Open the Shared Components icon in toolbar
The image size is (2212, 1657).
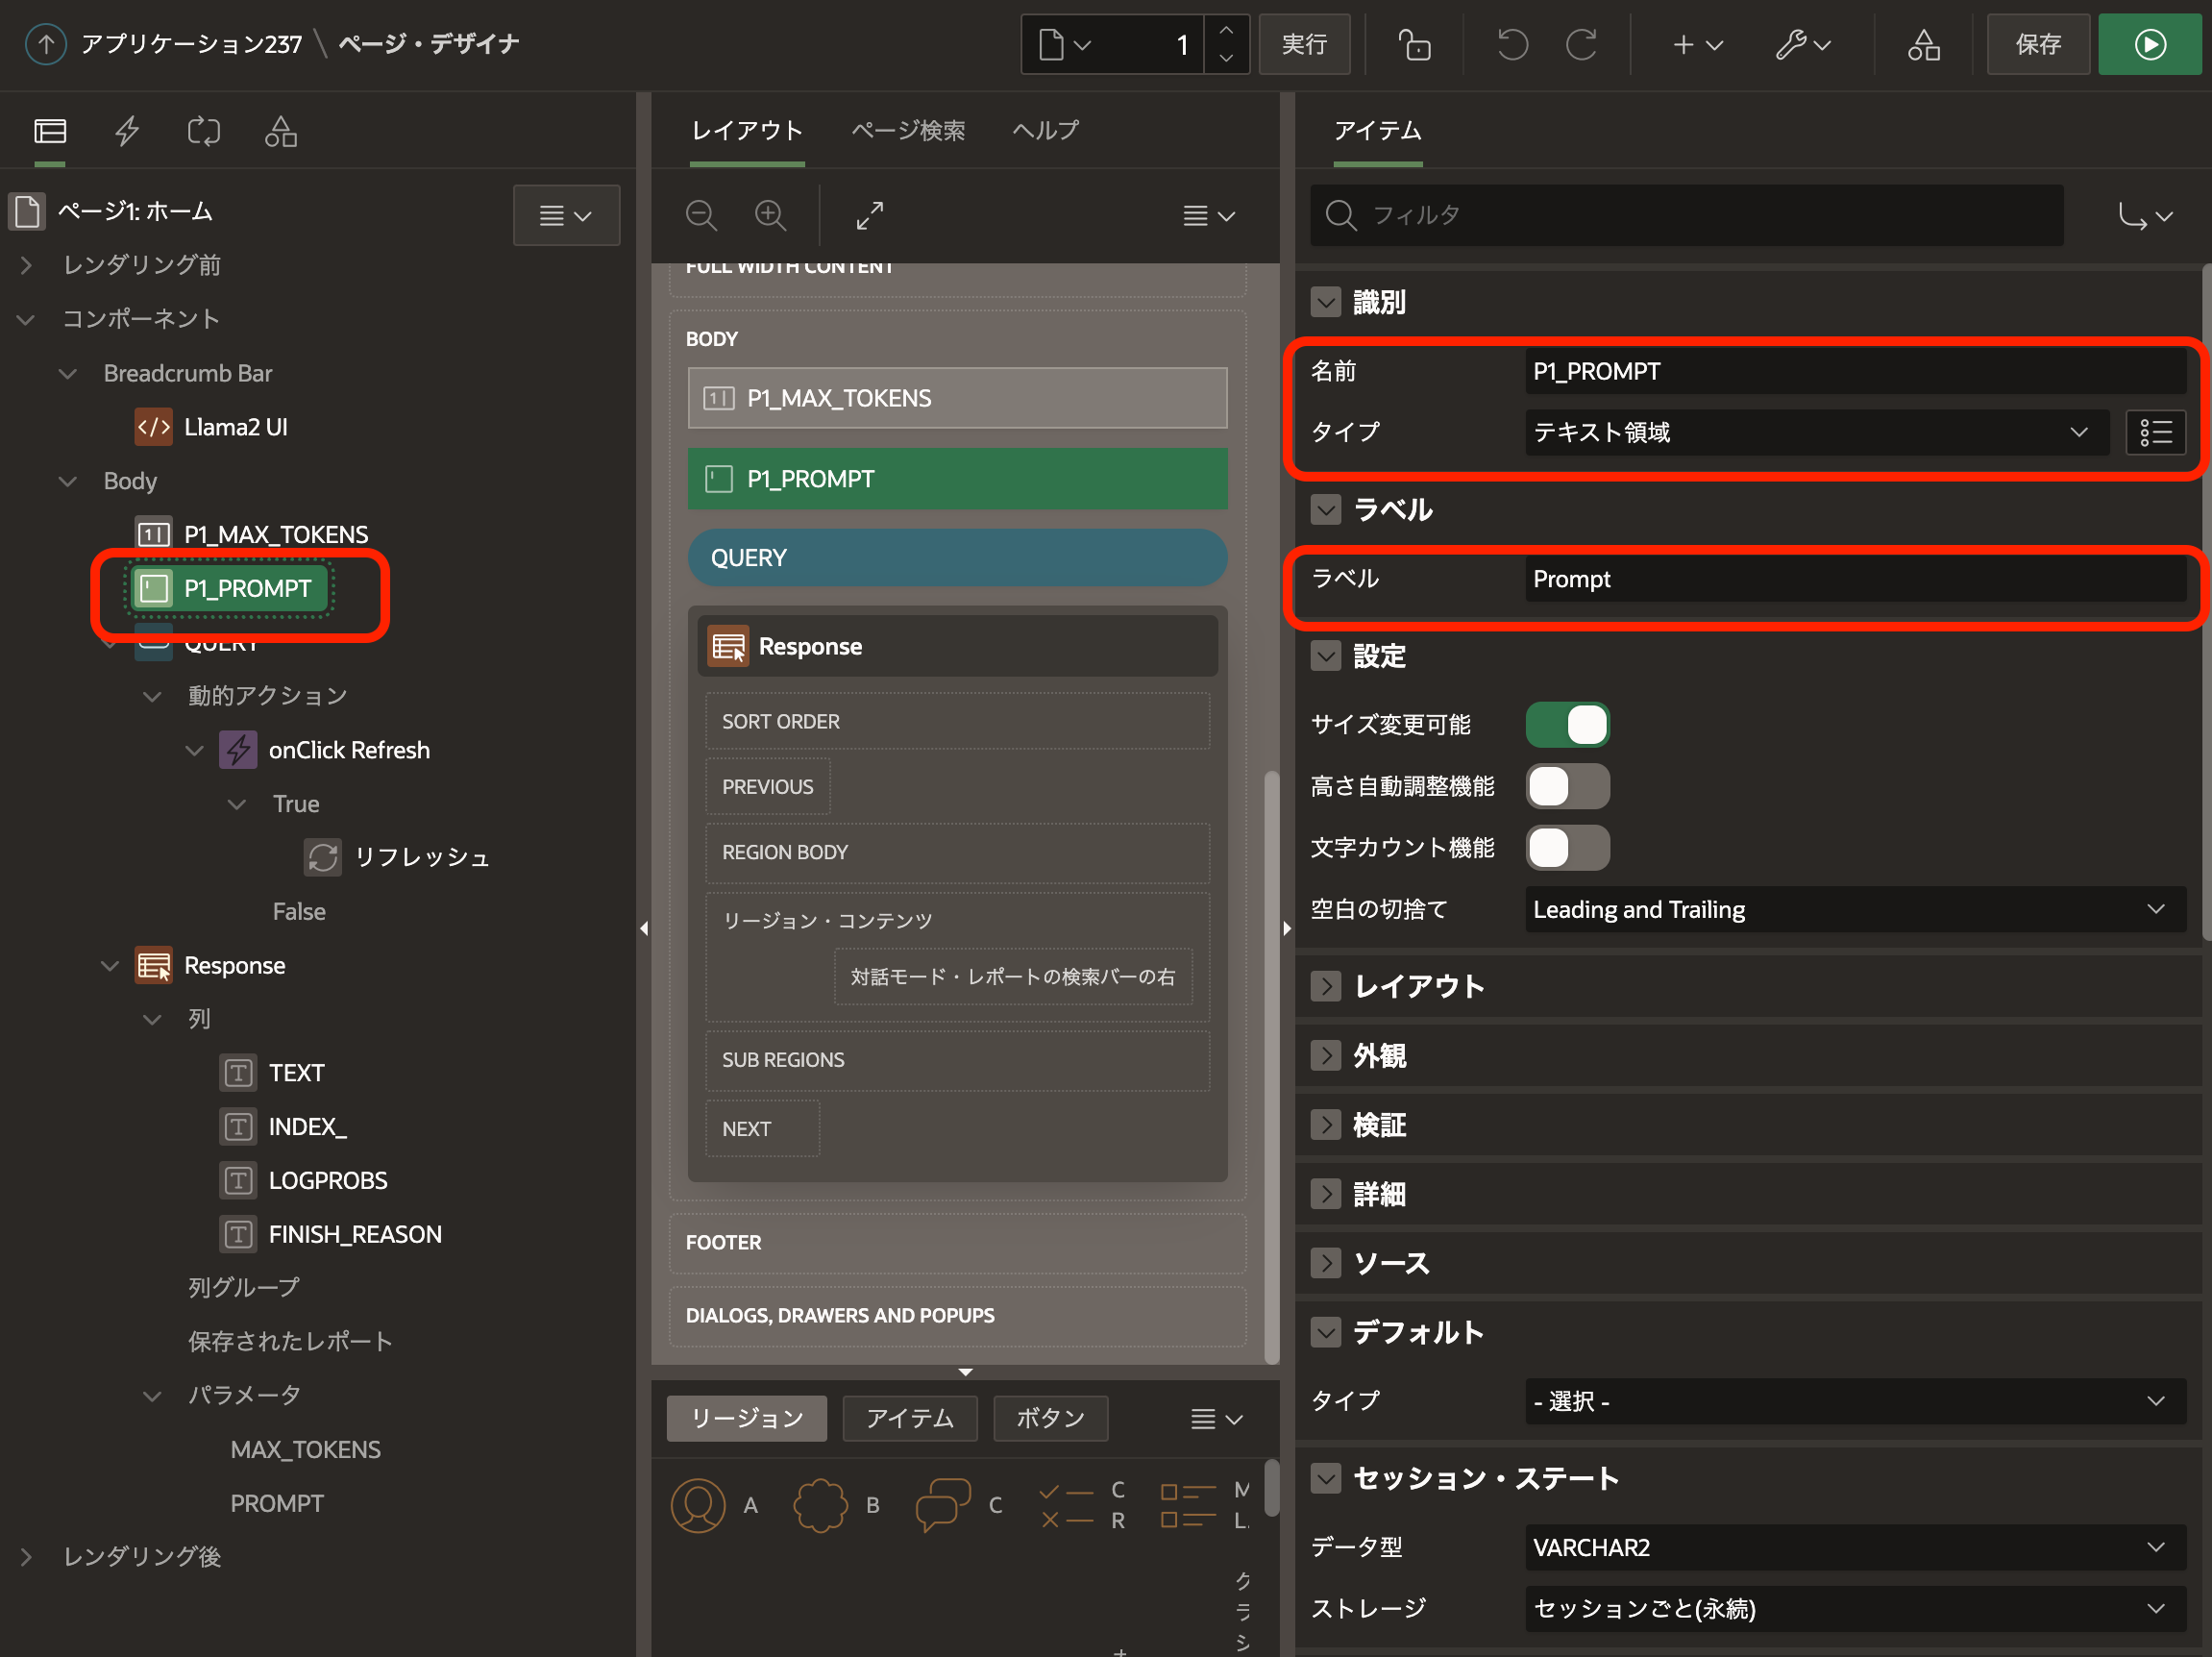point(1922,44)
